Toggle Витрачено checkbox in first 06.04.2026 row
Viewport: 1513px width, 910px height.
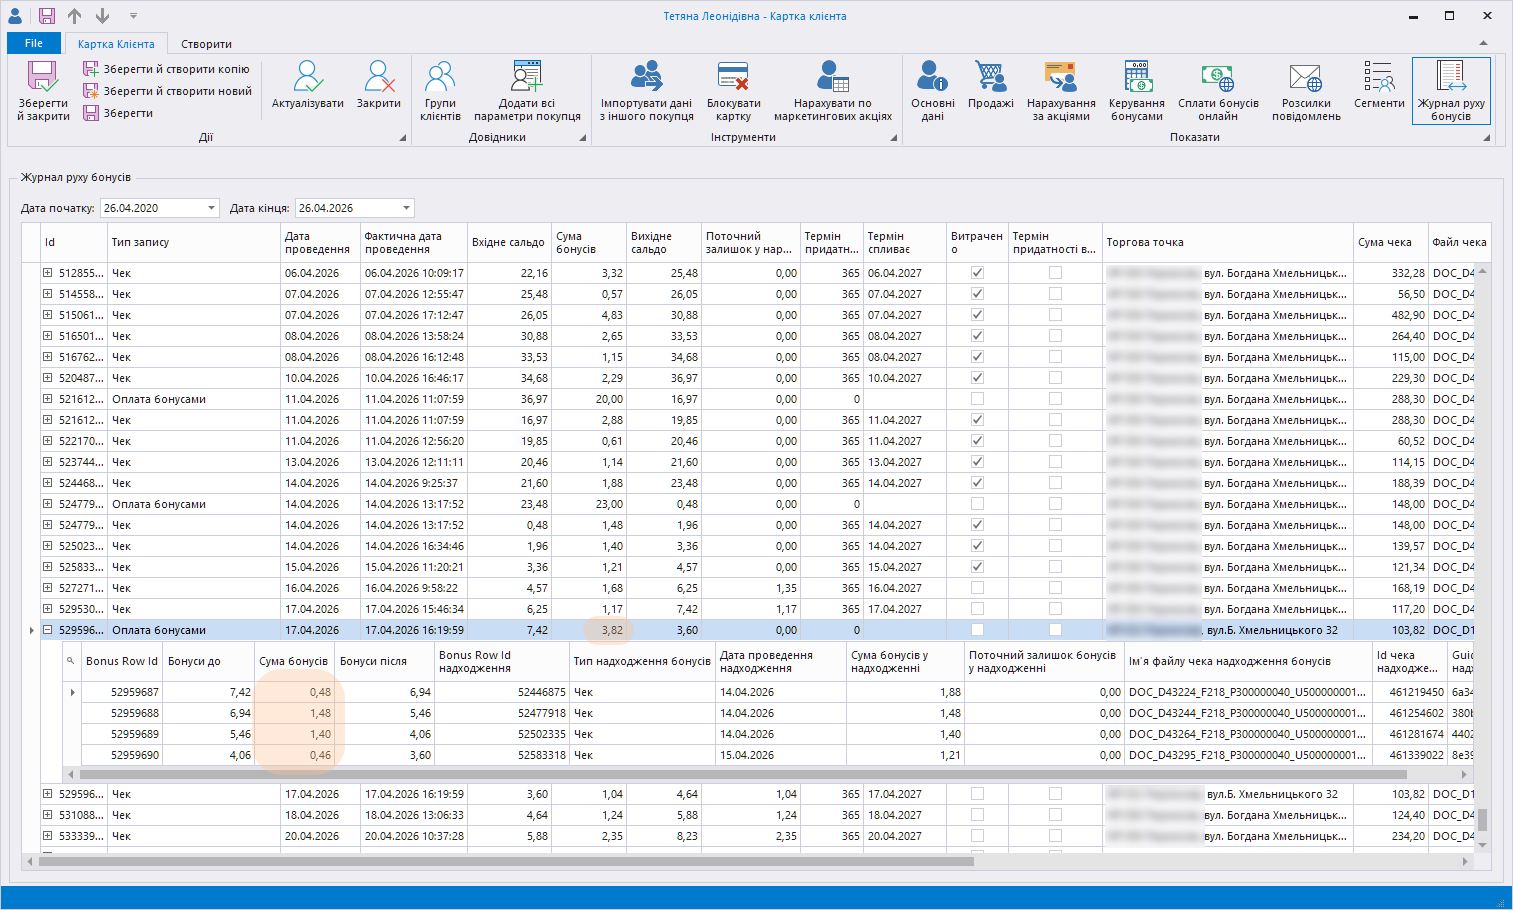click(x=977, y=273)
